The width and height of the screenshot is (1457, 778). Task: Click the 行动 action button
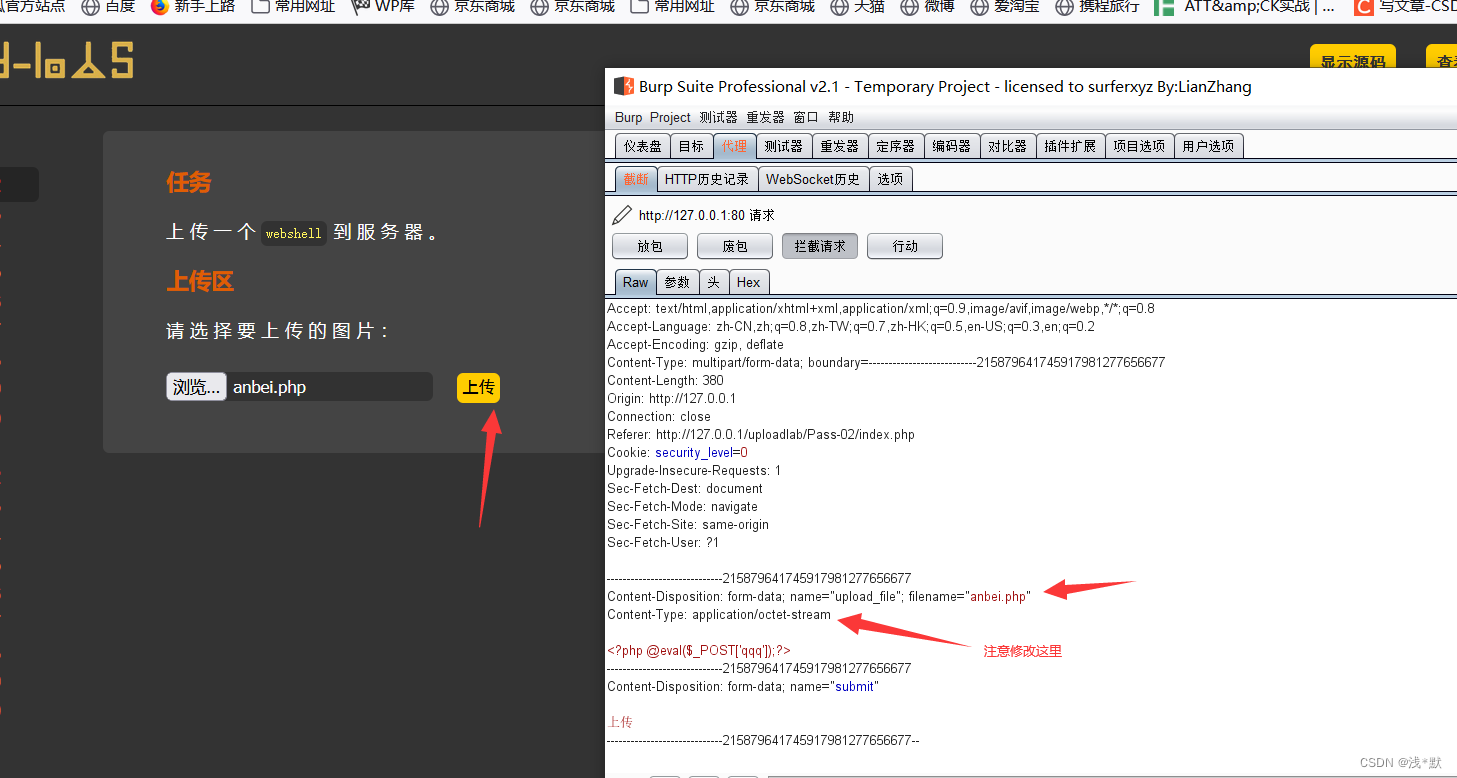coord(905,246)
